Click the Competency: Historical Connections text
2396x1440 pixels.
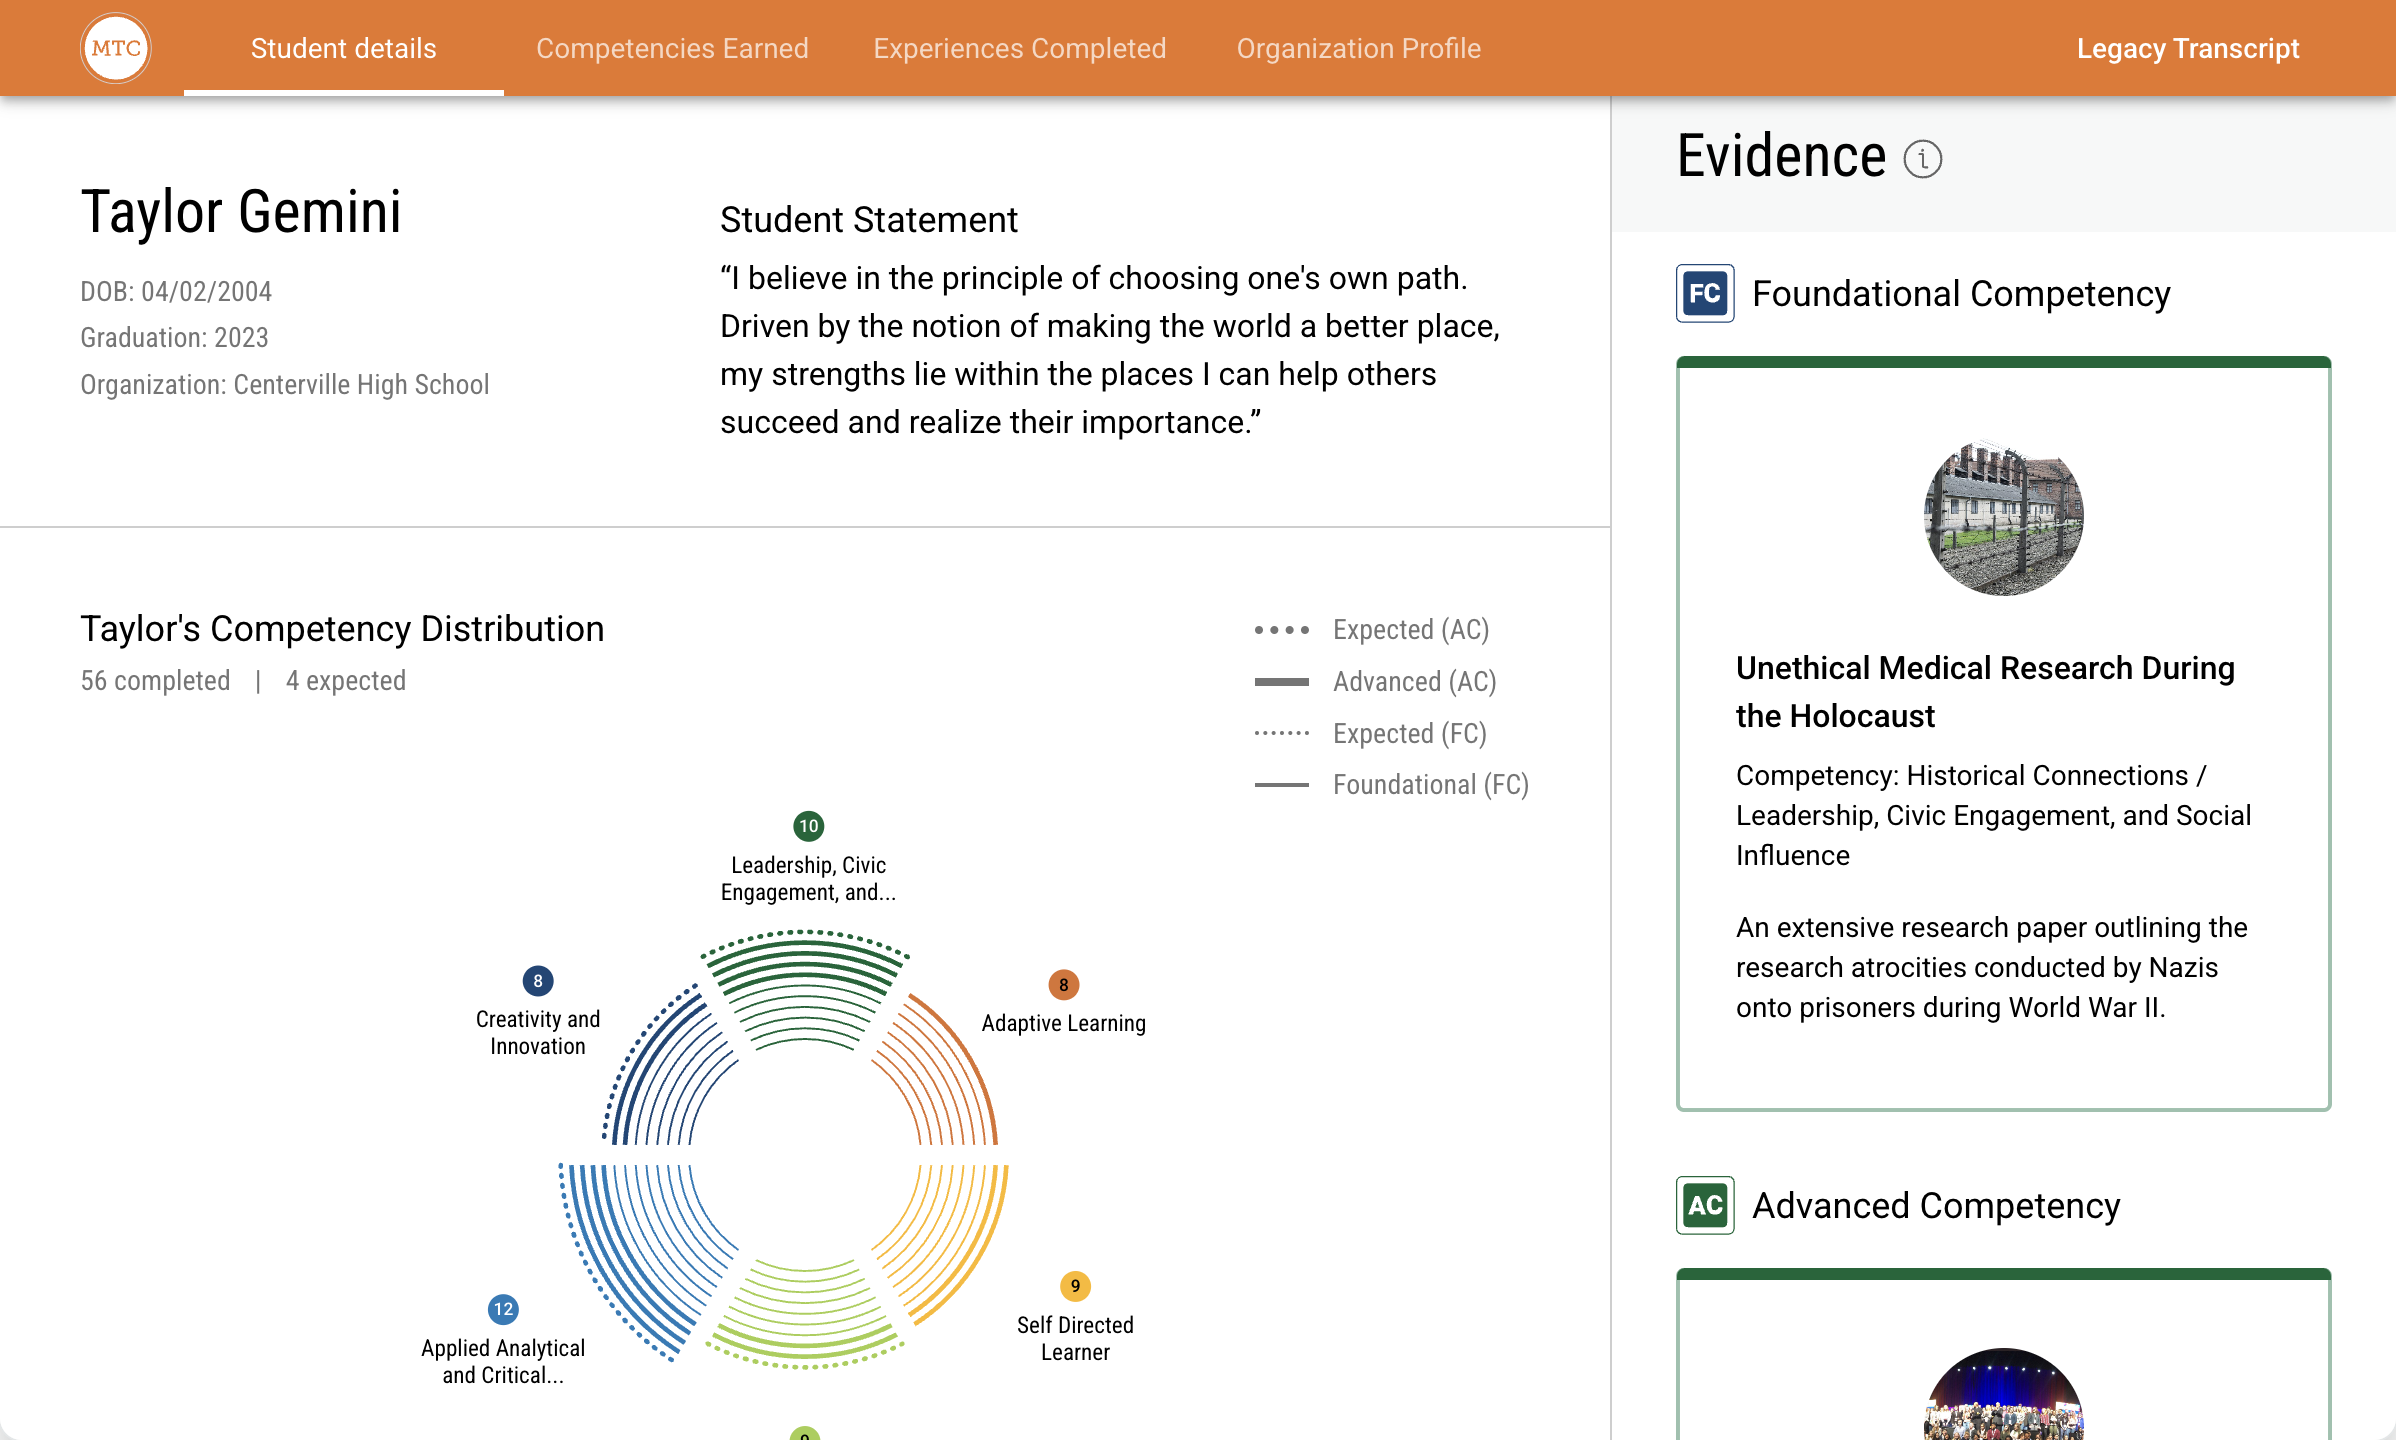1994,815
